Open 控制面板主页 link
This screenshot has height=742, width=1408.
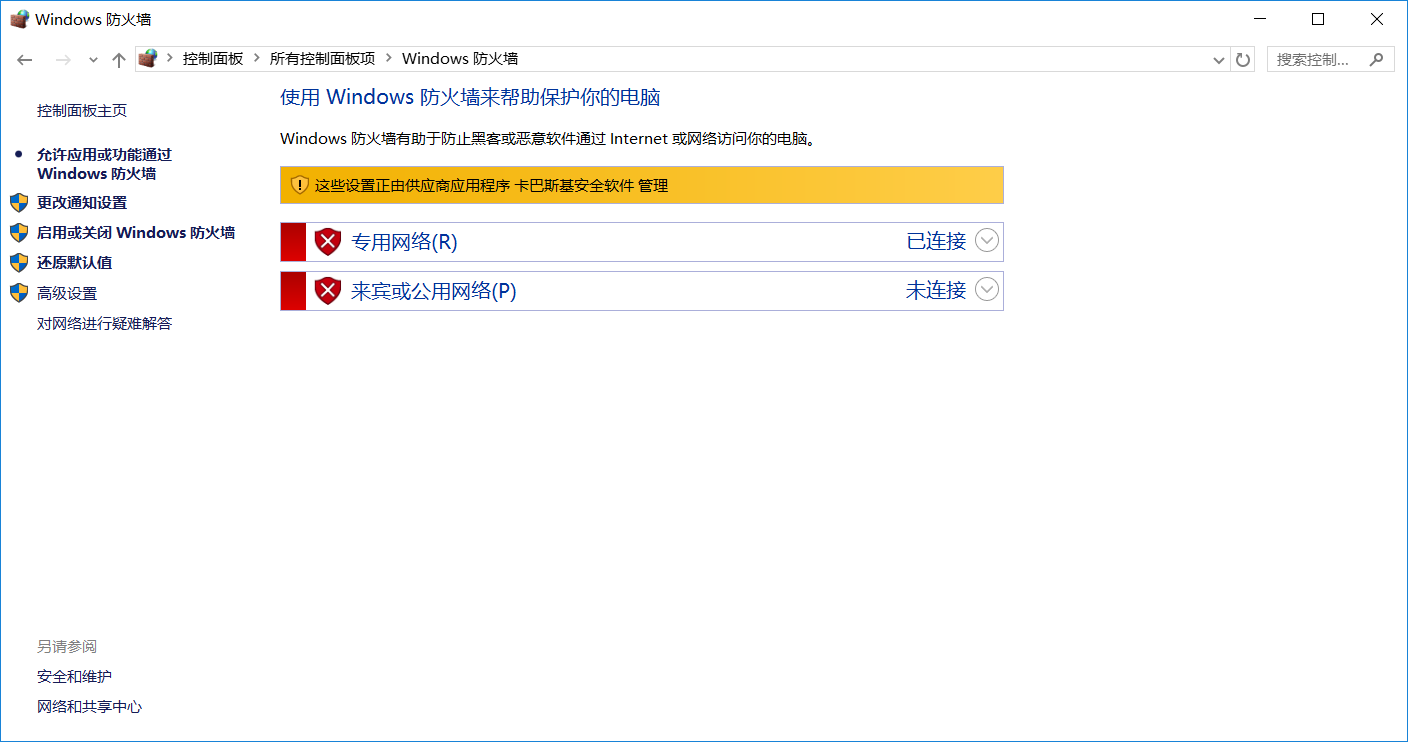coord(82,111)
